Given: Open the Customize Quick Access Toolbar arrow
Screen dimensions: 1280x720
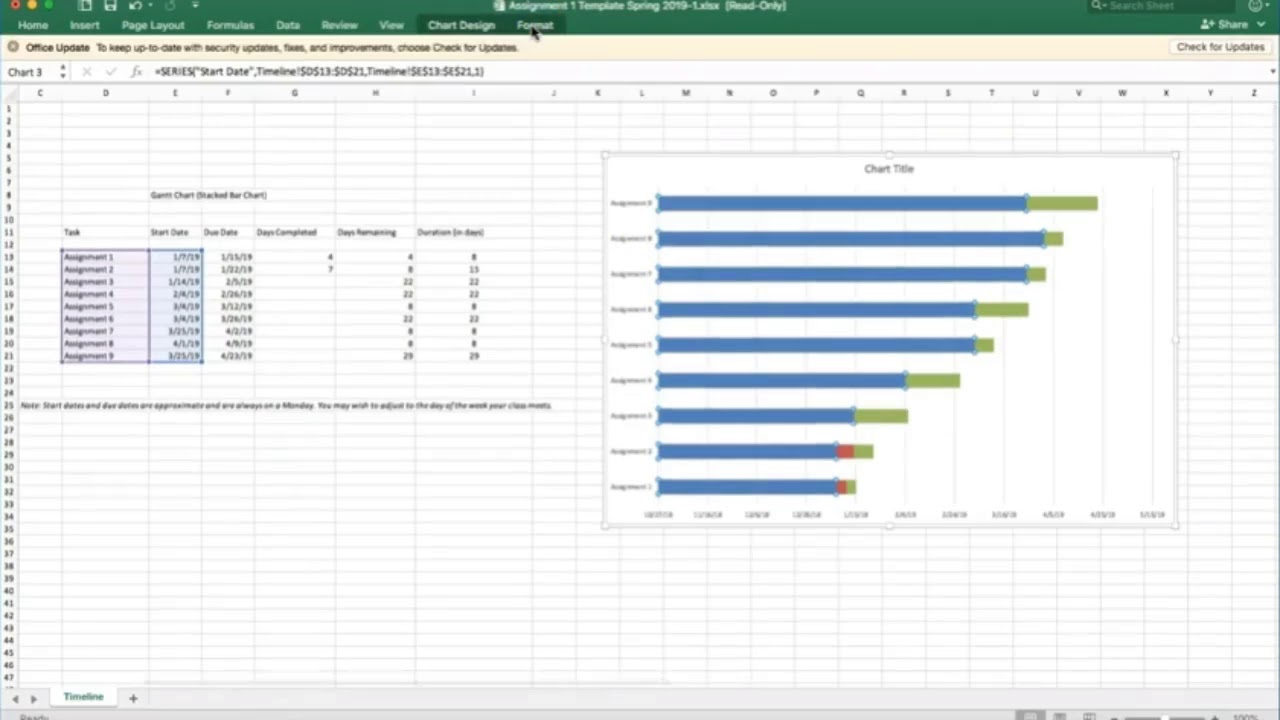Looking at the screenshot, I should point(195,5).
